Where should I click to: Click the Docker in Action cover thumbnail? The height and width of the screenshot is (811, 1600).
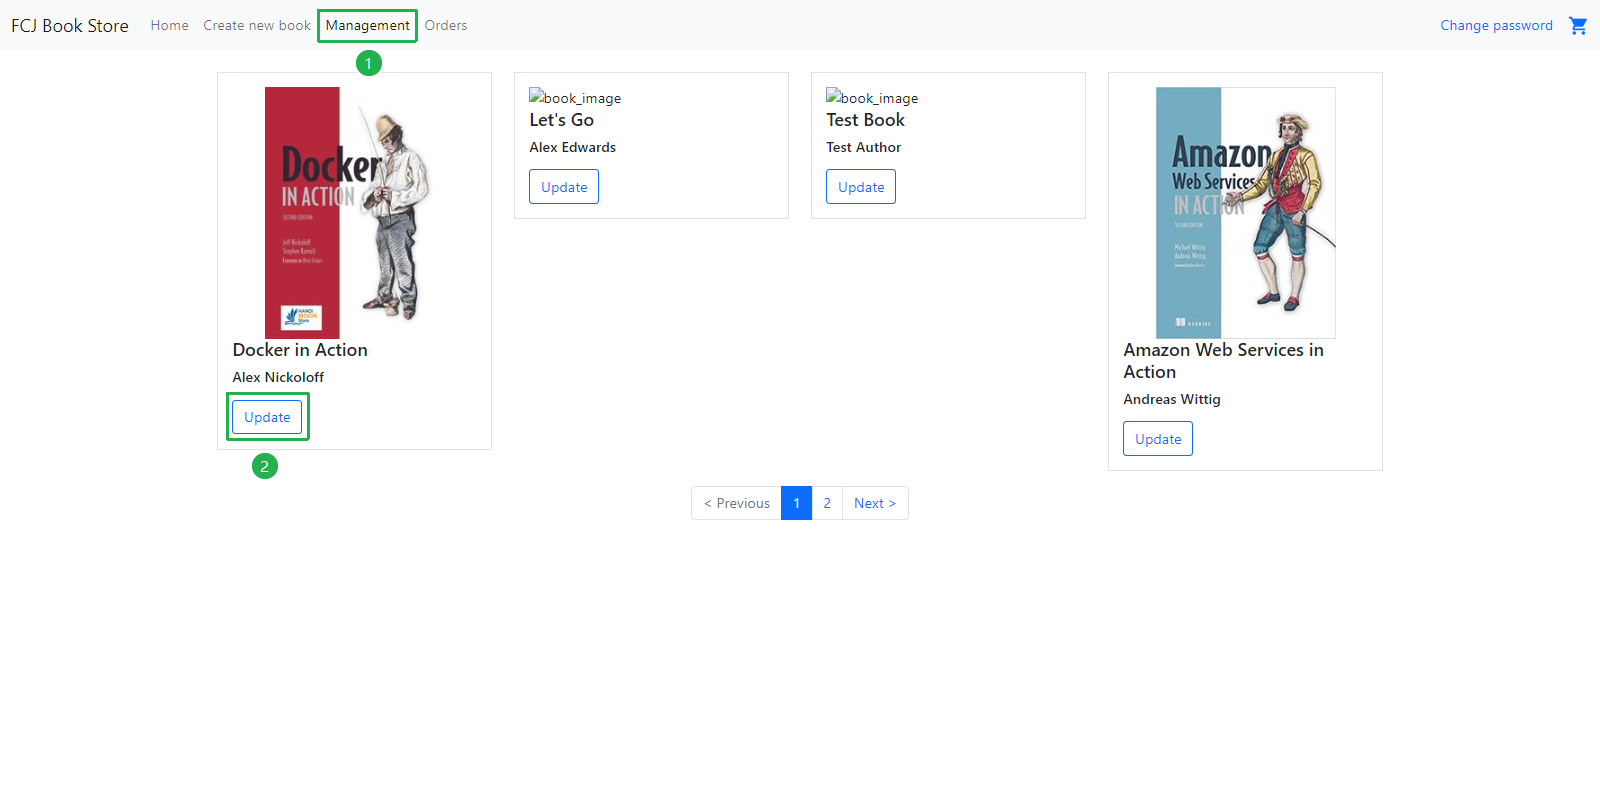(355, 213)
